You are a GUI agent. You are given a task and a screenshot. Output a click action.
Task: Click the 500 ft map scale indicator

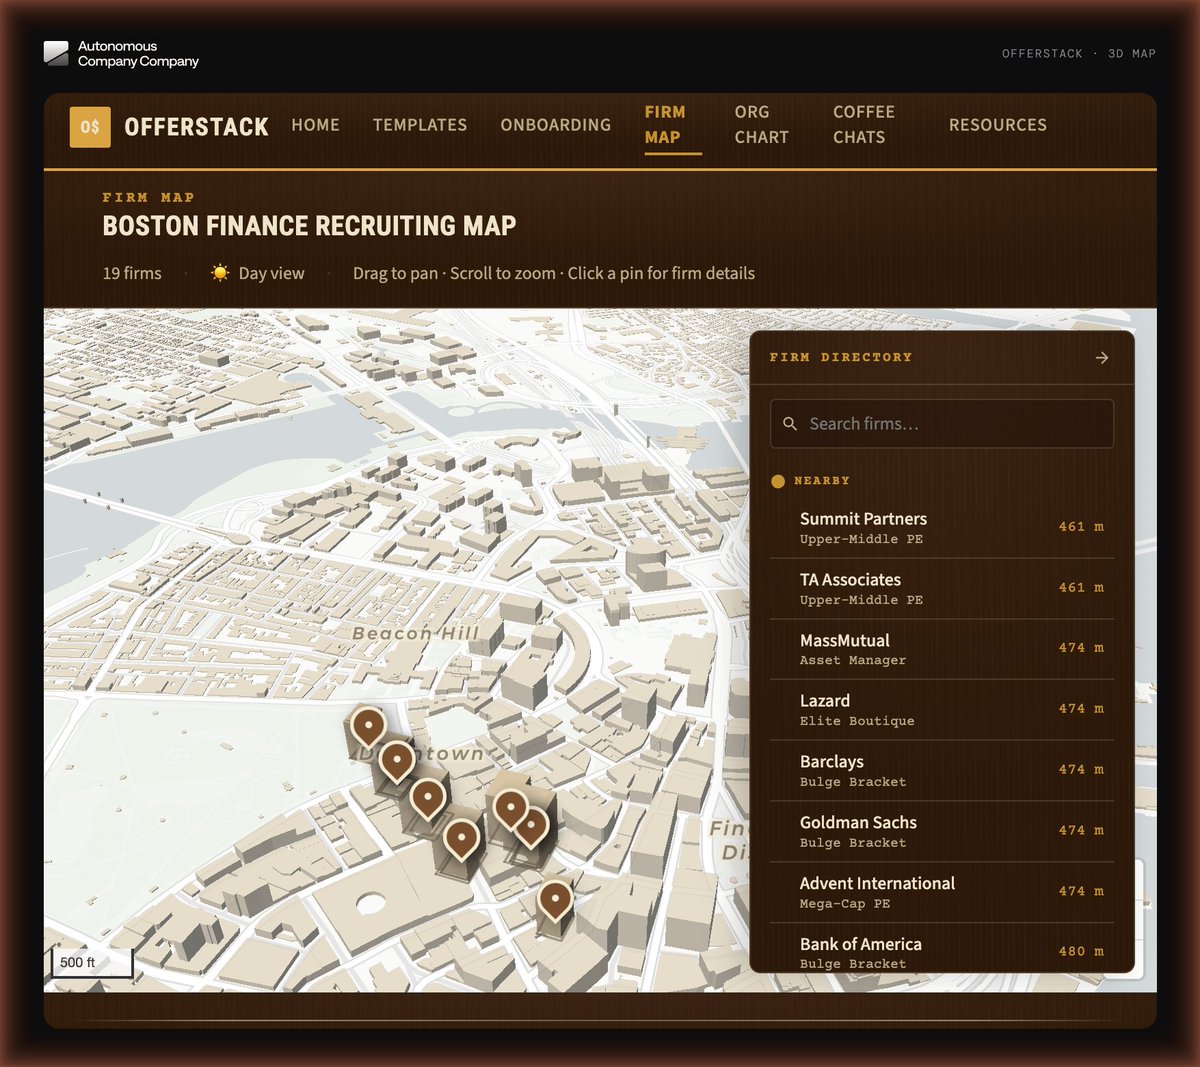click(x=92, y=962)
